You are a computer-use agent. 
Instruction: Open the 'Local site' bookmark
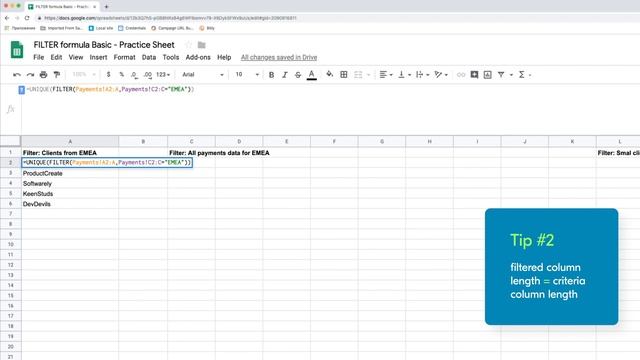[101, 28]
